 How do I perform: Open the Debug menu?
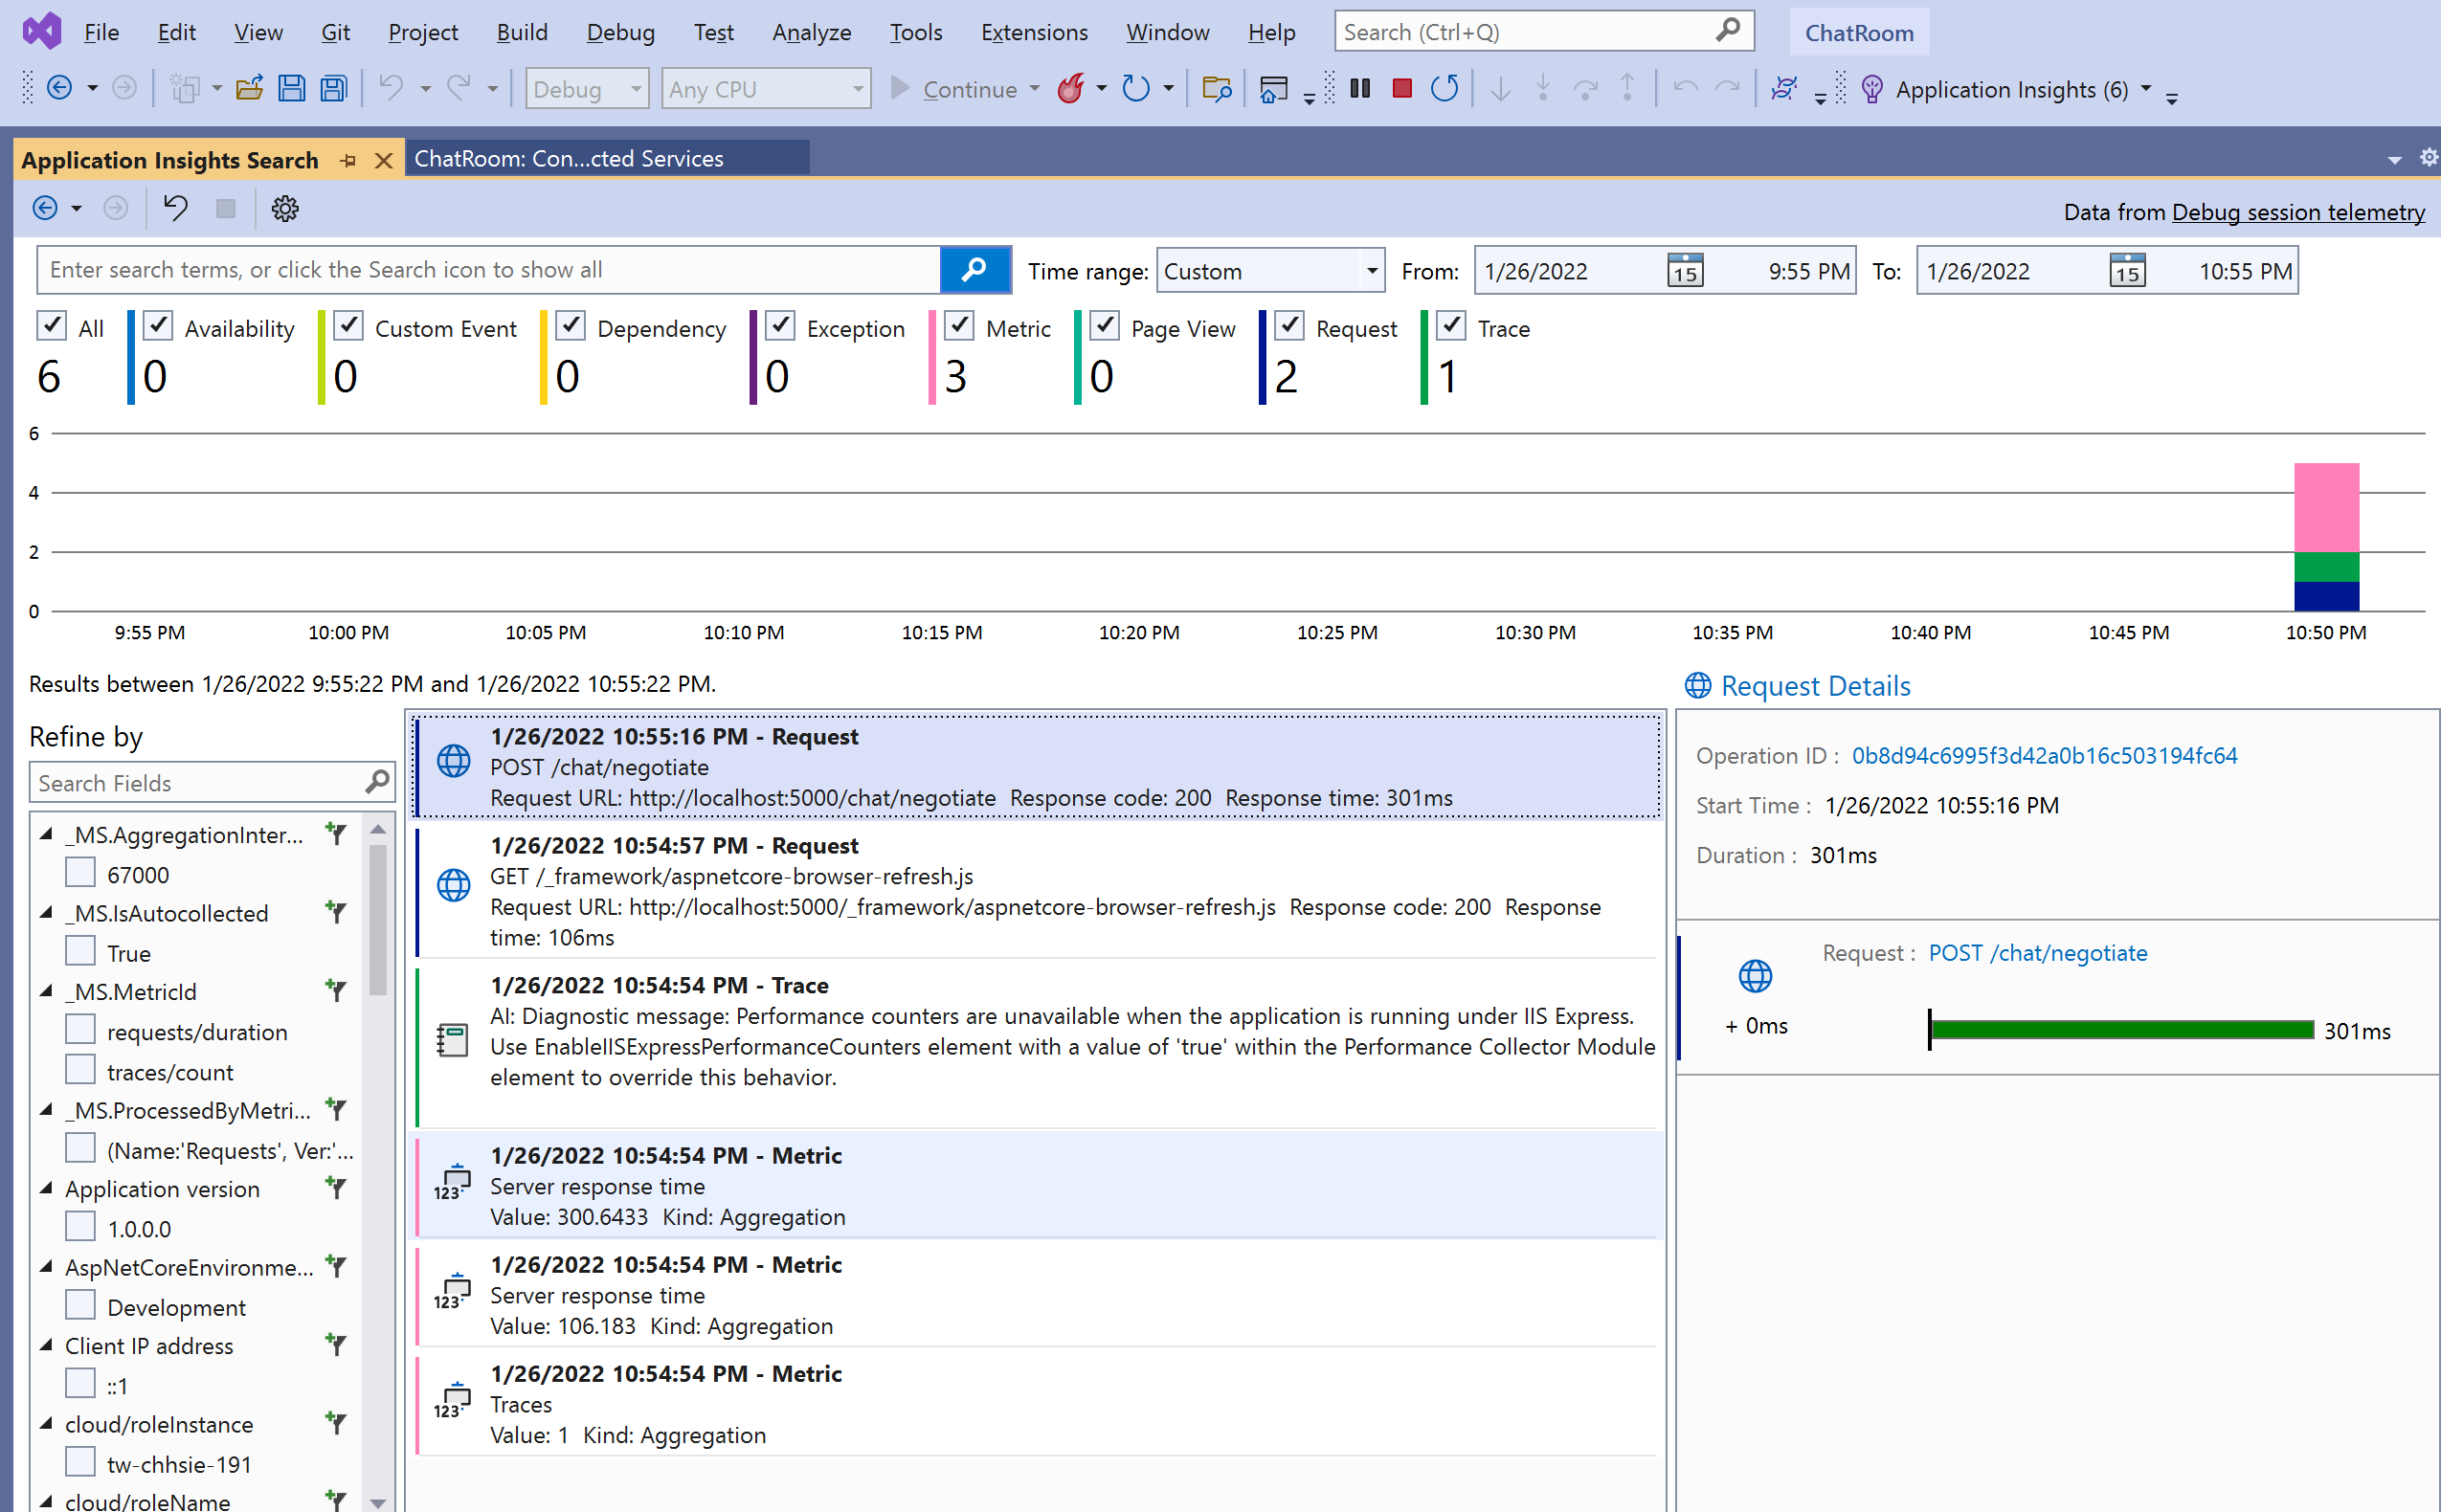(x=620, y=32)
